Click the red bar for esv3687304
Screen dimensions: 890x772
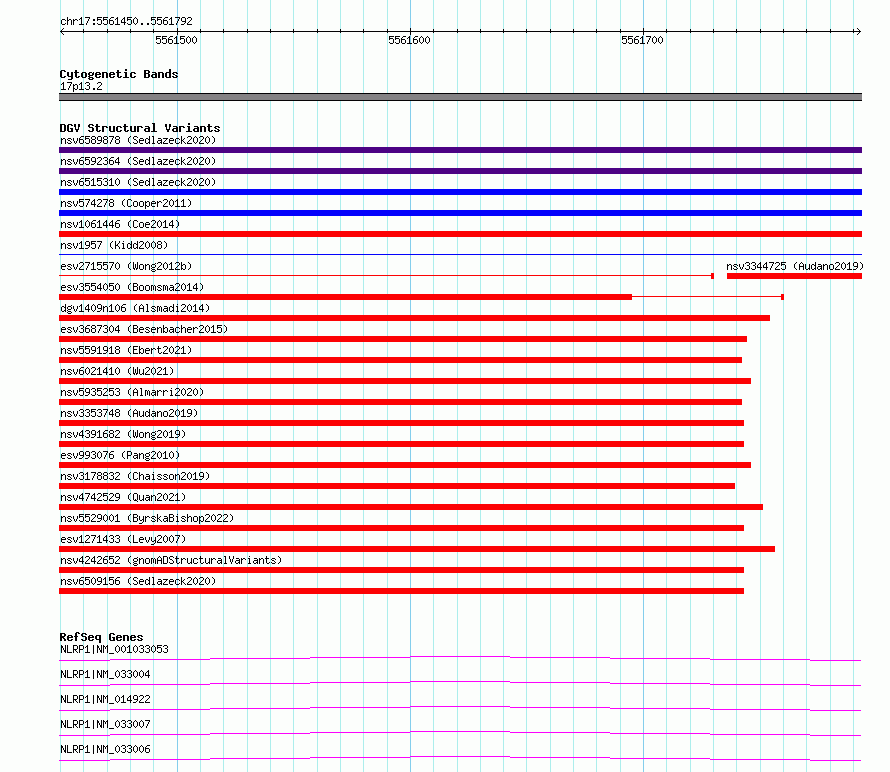pos(403,339)
